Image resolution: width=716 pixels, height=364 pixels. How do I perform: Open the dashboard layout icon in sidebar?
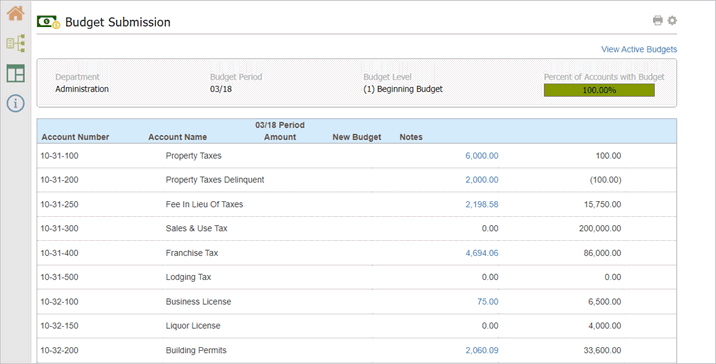[x=16, y=74]
